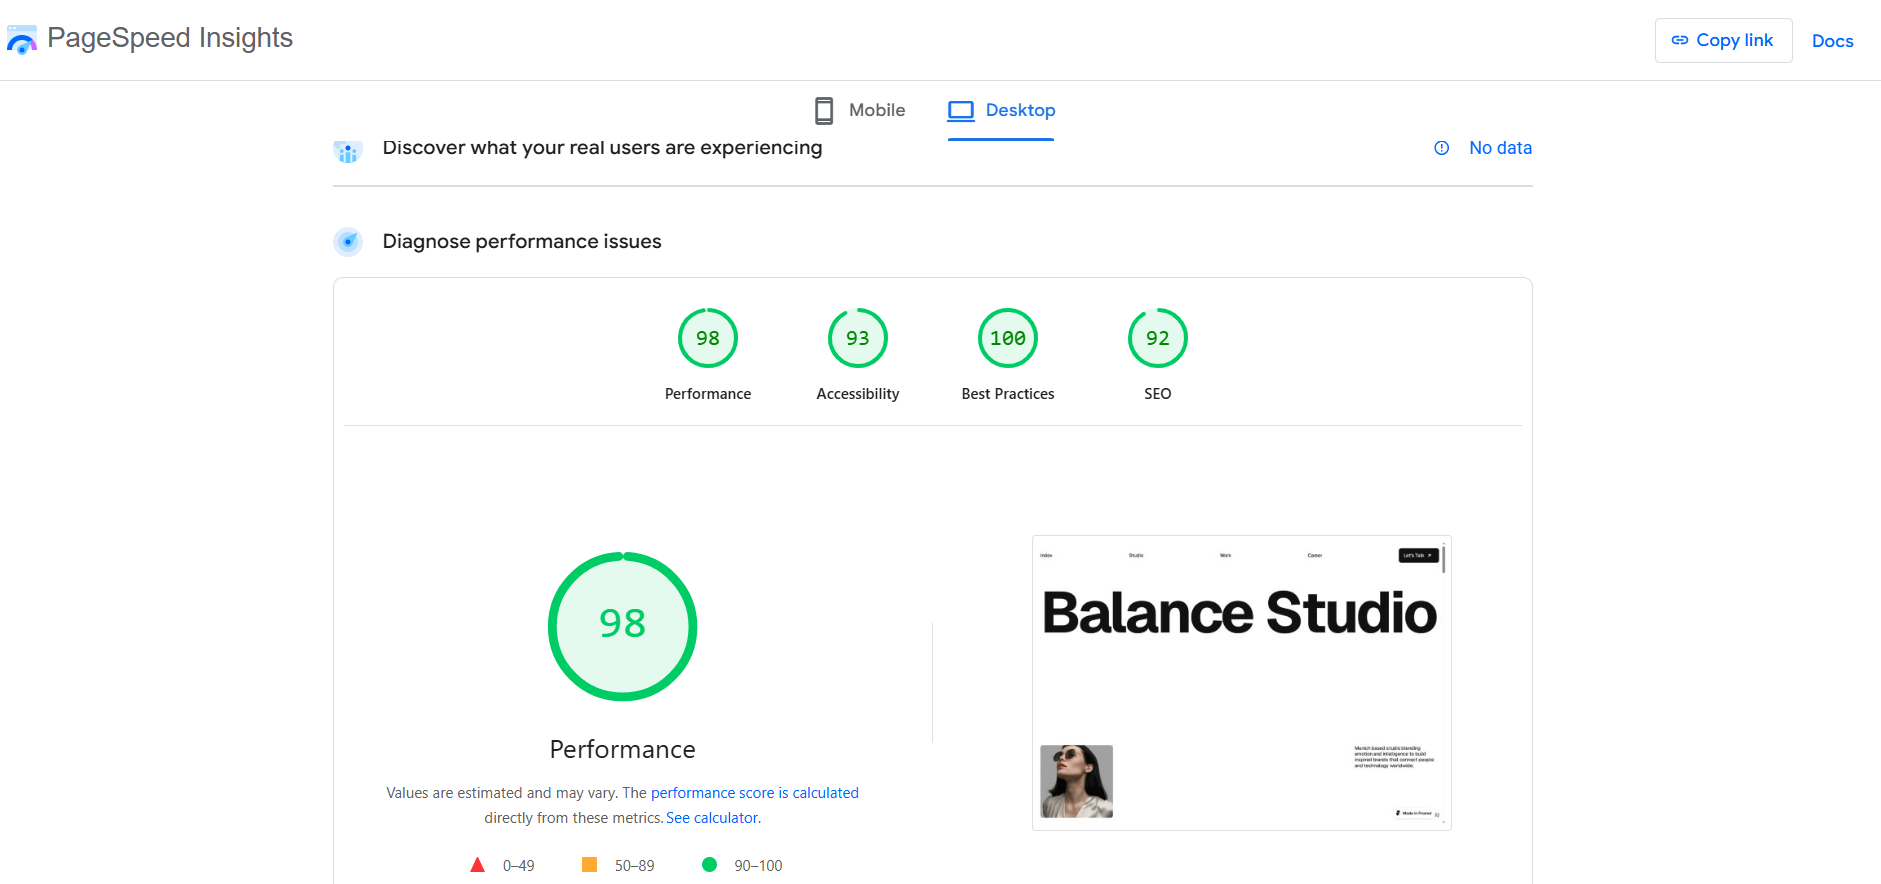Open the "performance score is calculated" link
The height and width of the screenshot is (884, 1881).
pos(754,793)
